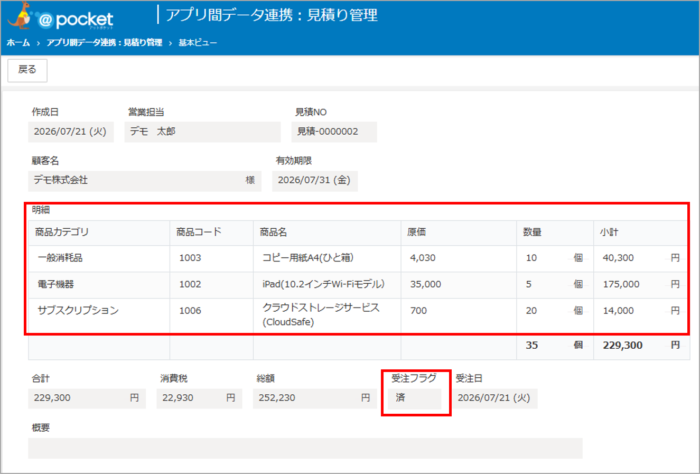
Task: Click コピー用紙A4(ひと箱) product name
Action: coord(308,258)
